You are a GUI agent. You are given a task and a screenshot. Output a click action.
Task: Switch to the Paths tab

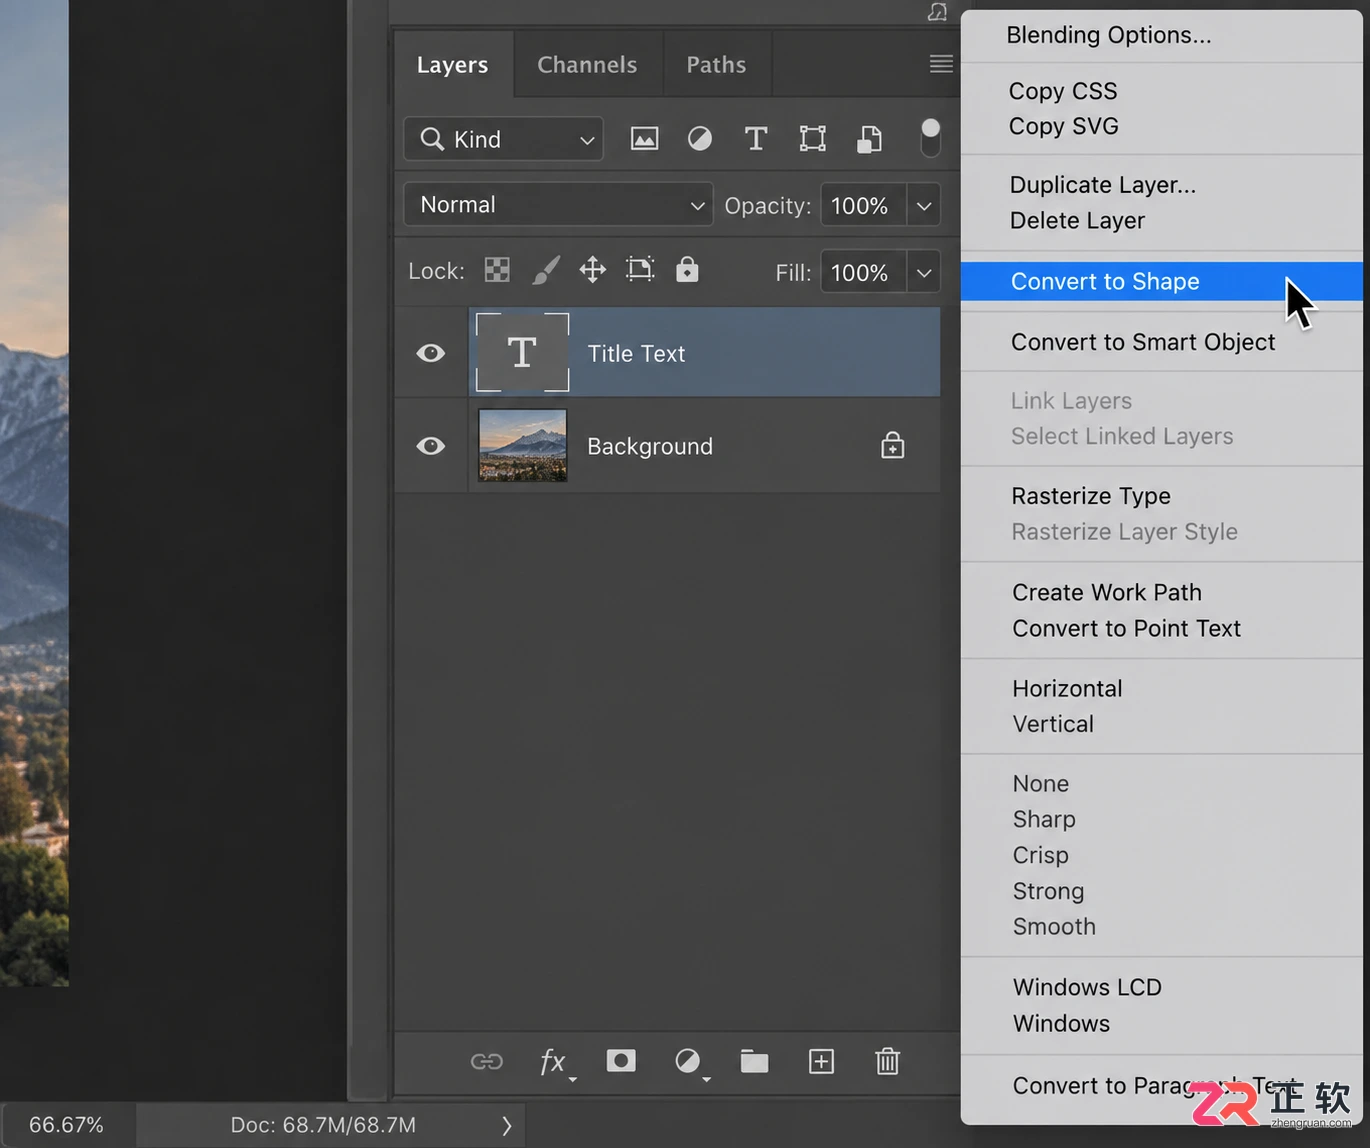point(716,65)
